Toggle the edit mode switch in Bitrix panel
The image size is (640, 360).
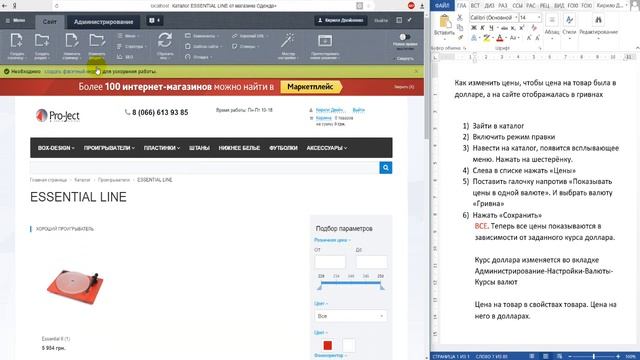click(x=404, y=37)
